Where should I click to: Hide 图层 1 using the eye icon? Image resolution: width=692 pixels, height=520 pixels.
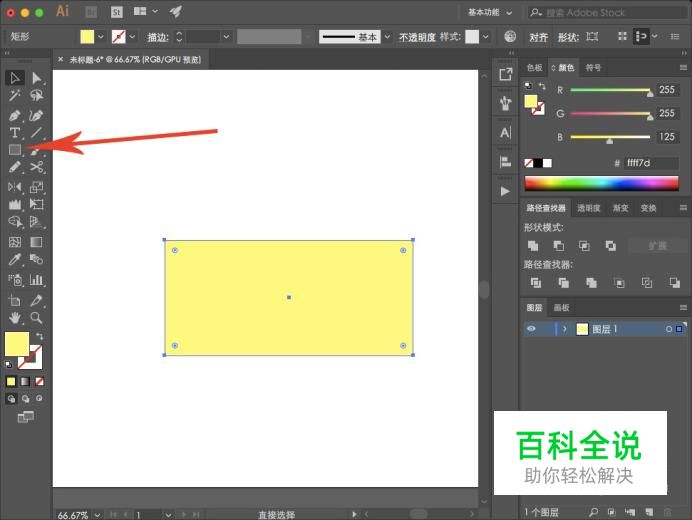coord(532,329)
